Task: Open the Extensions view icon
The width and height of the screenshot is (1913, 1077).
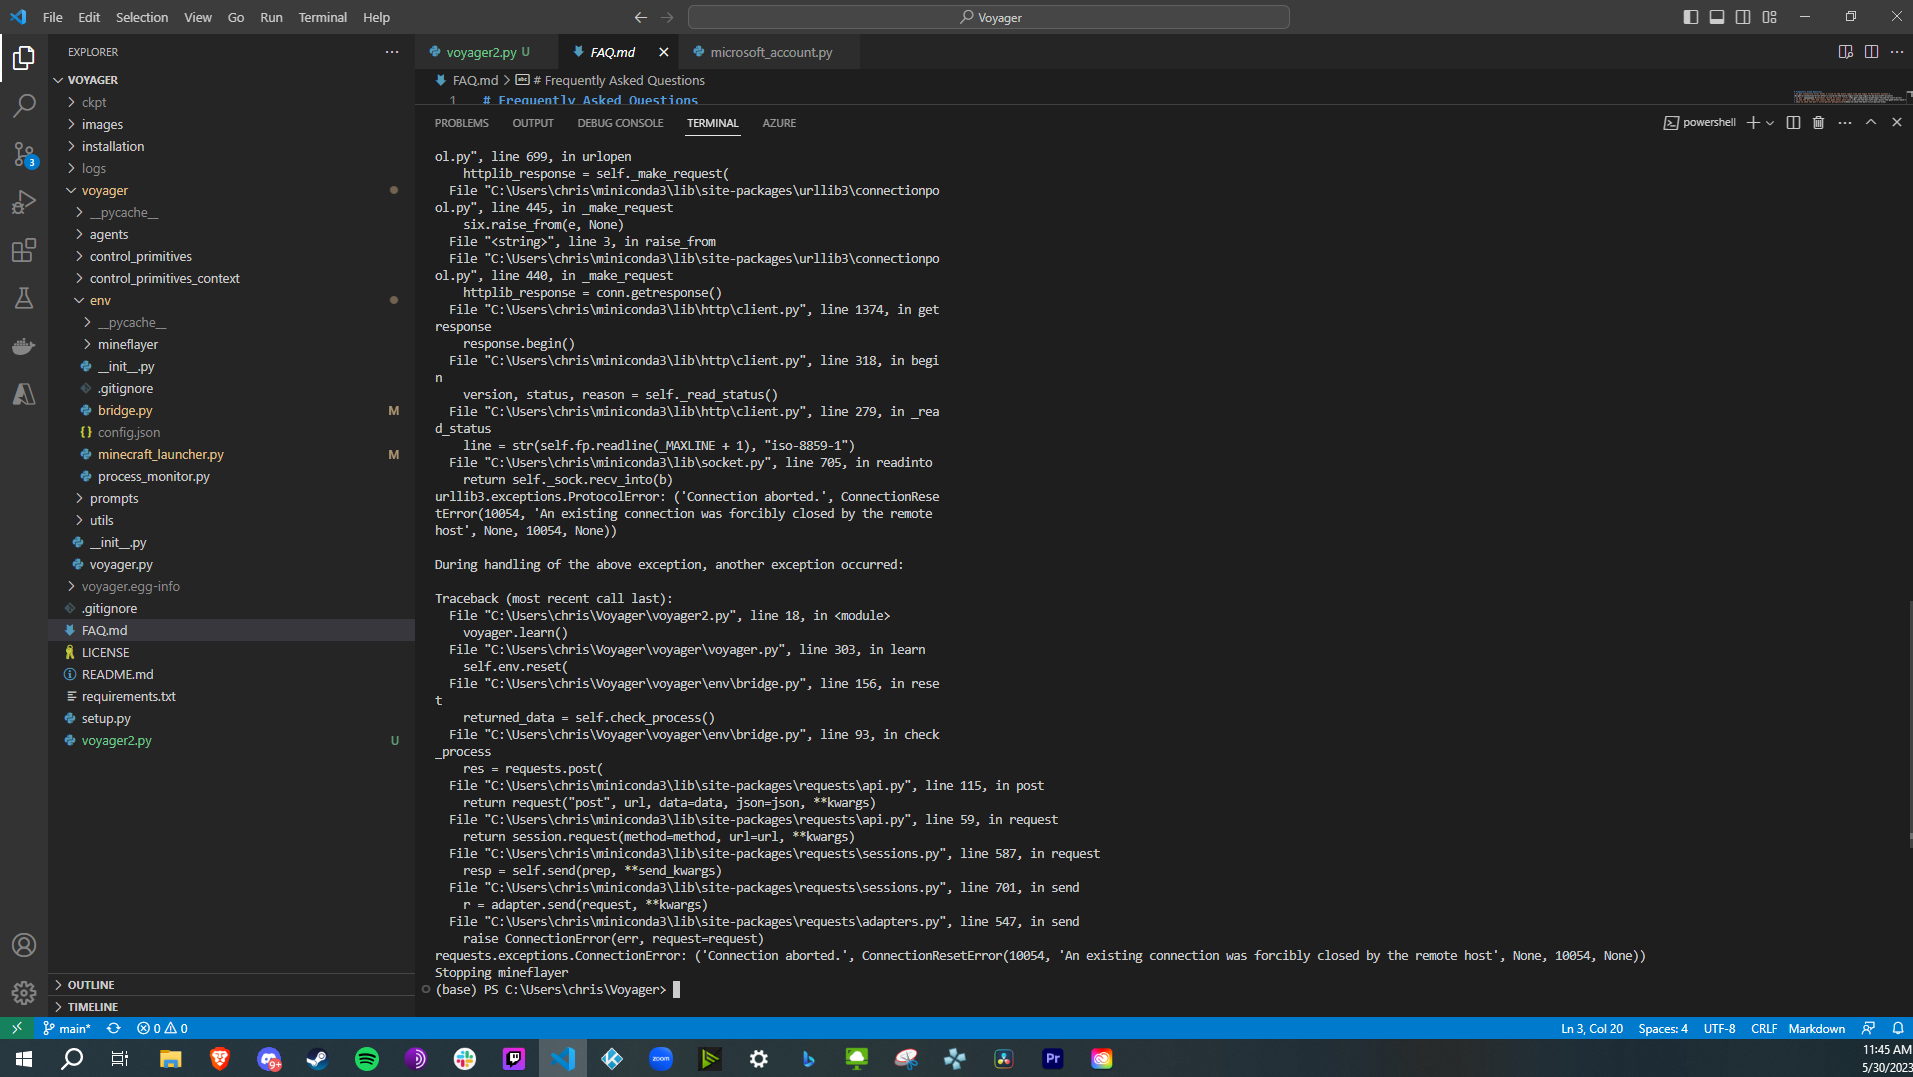Action: point(23,250)
